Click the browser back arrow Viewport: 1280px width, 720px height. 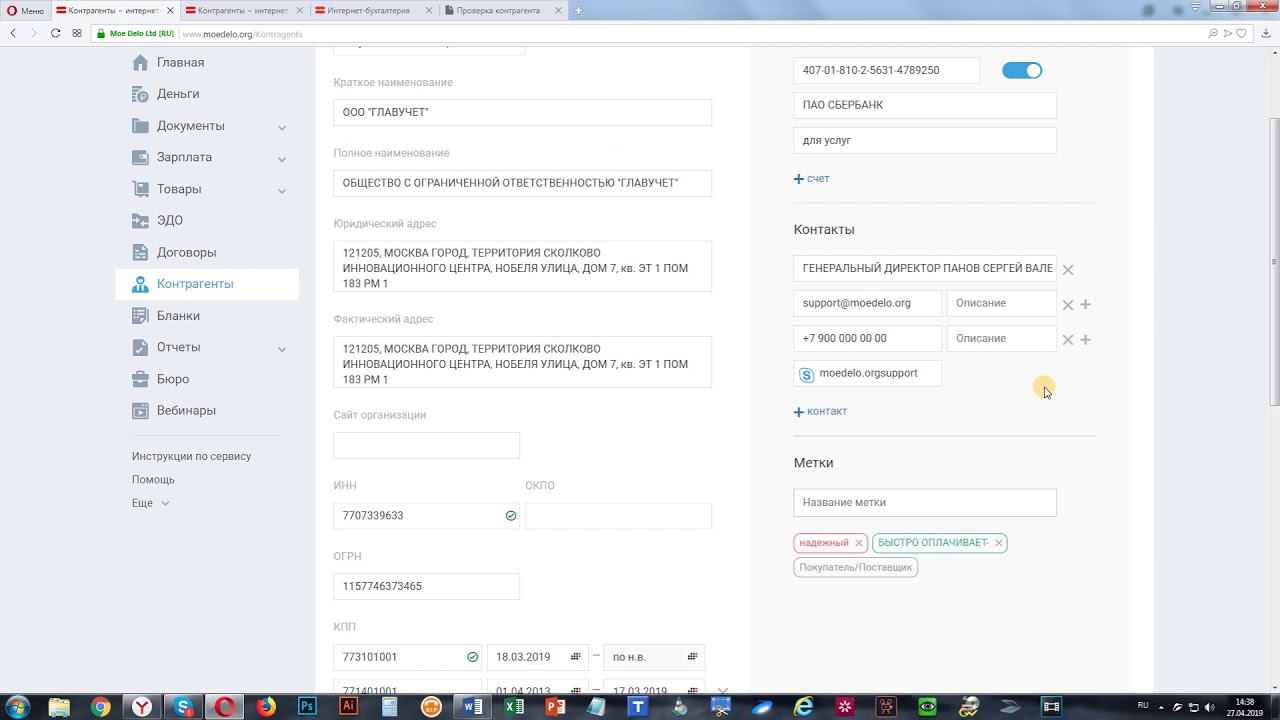pyautogui.click(x=13, y=33)
